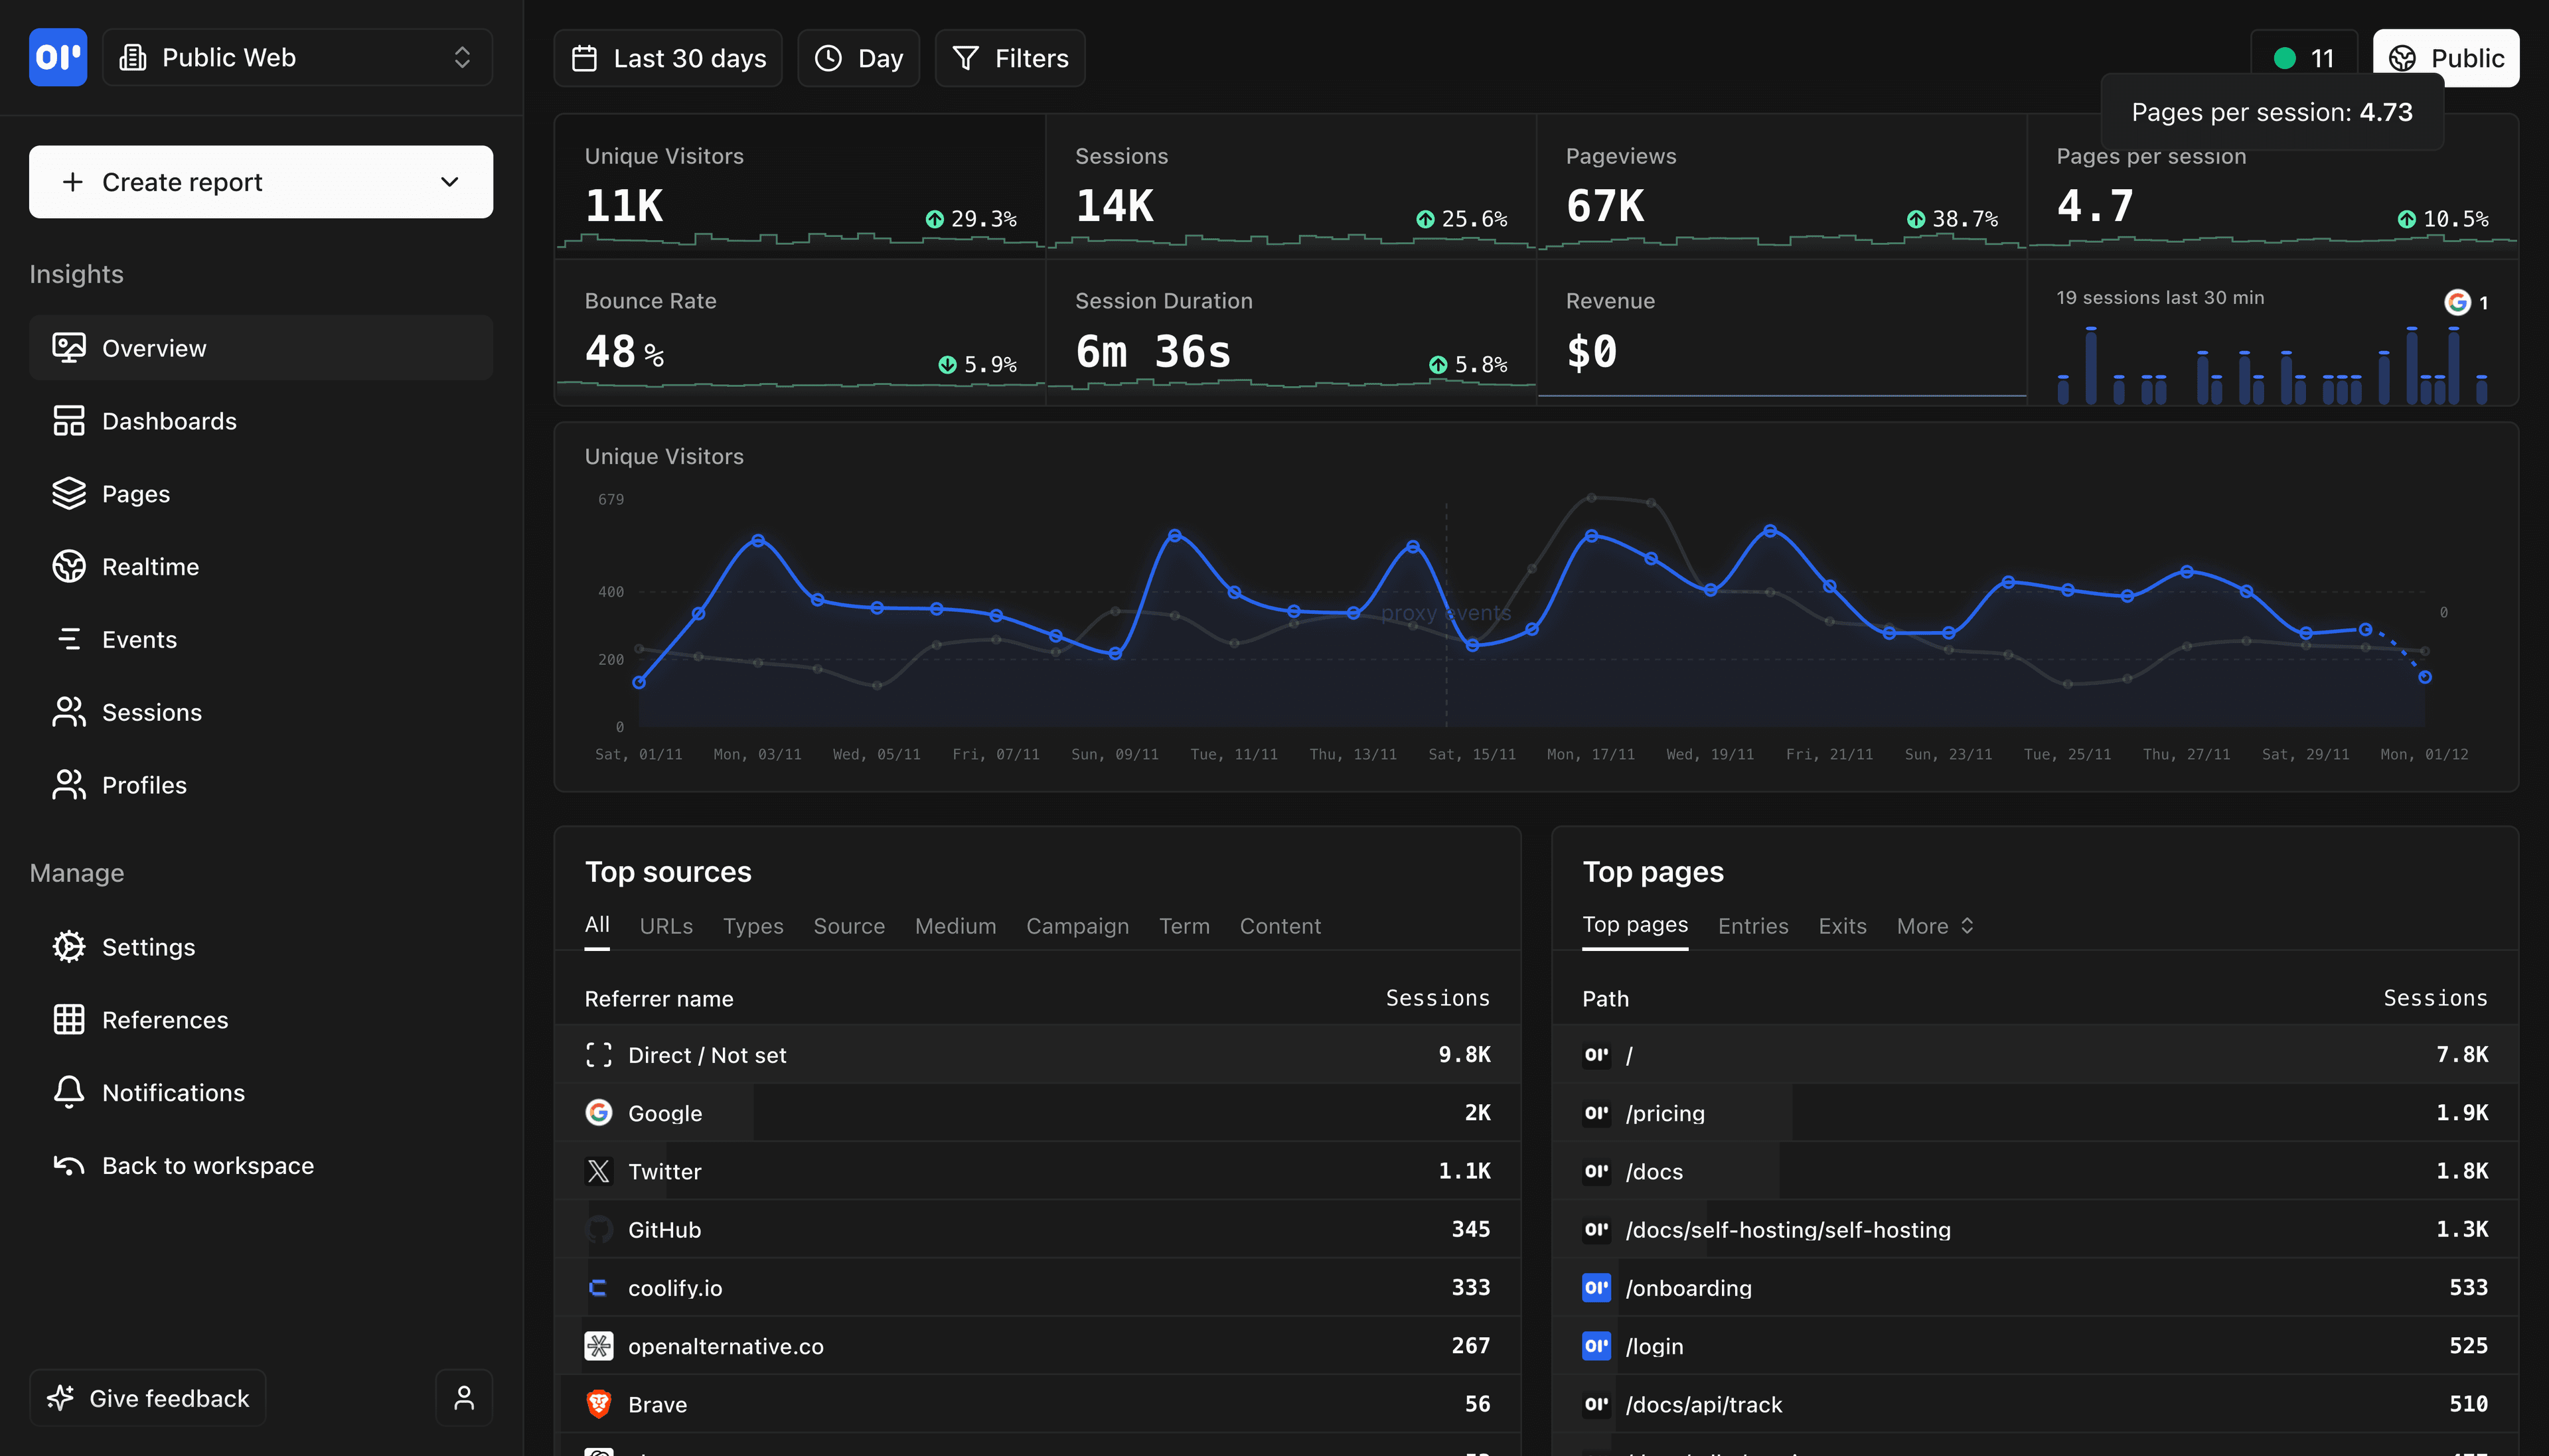Switch to the Entries tab in Top pages

1752,926
